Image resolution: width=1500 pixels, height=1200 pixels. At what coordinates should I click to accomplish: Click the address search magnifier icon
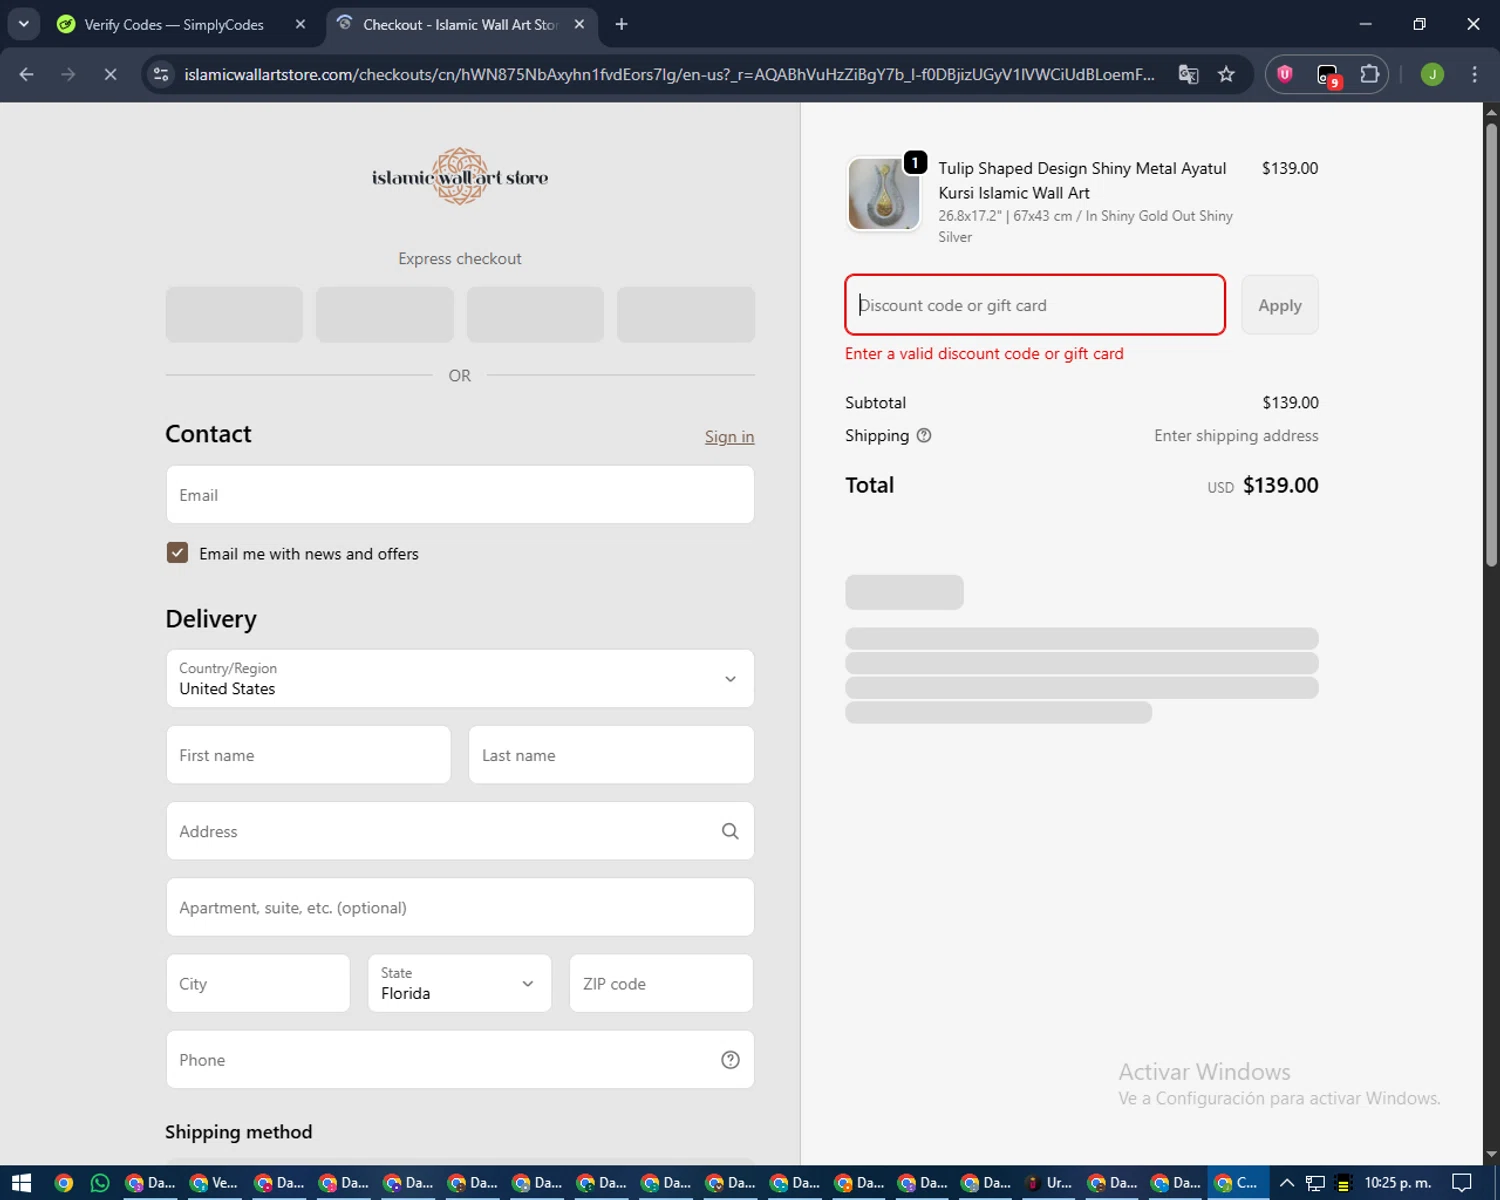(730, 831)
